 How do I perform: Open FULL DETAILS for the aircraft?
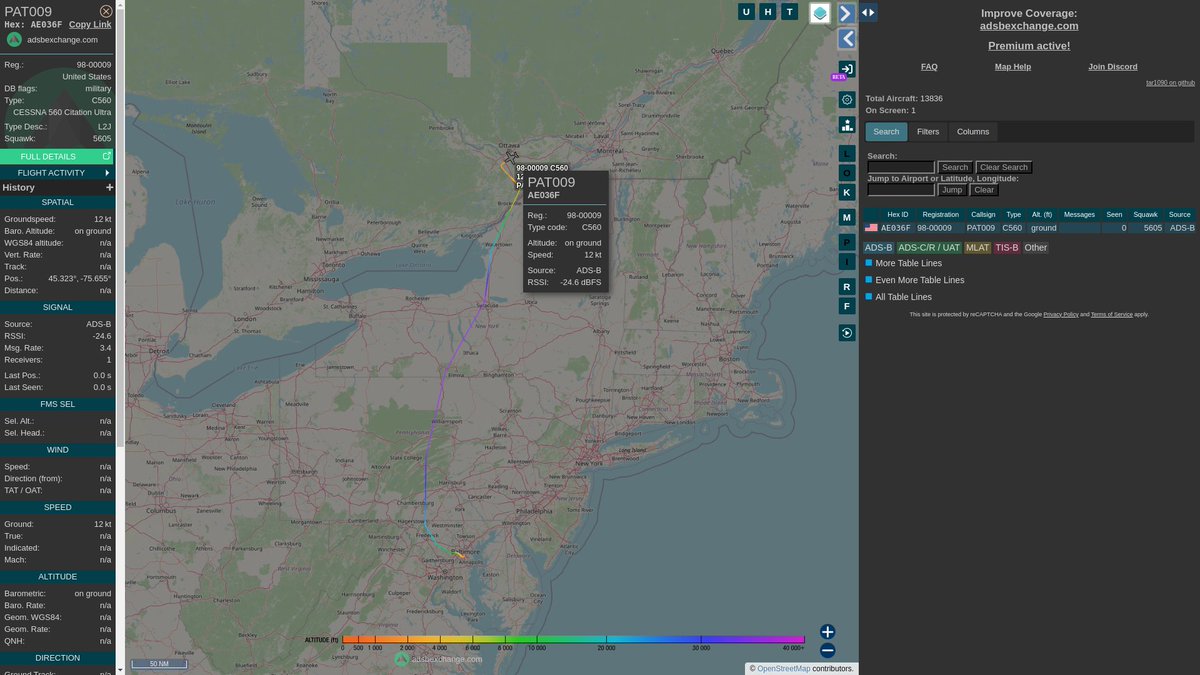tap(56, 157)
